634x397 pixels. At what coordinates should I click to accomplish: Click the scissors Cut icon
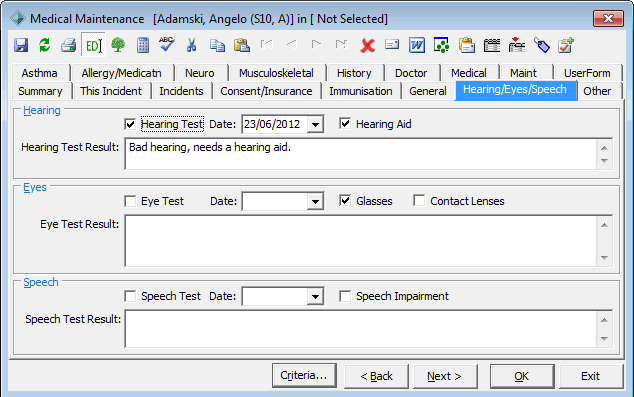(191, 45)
